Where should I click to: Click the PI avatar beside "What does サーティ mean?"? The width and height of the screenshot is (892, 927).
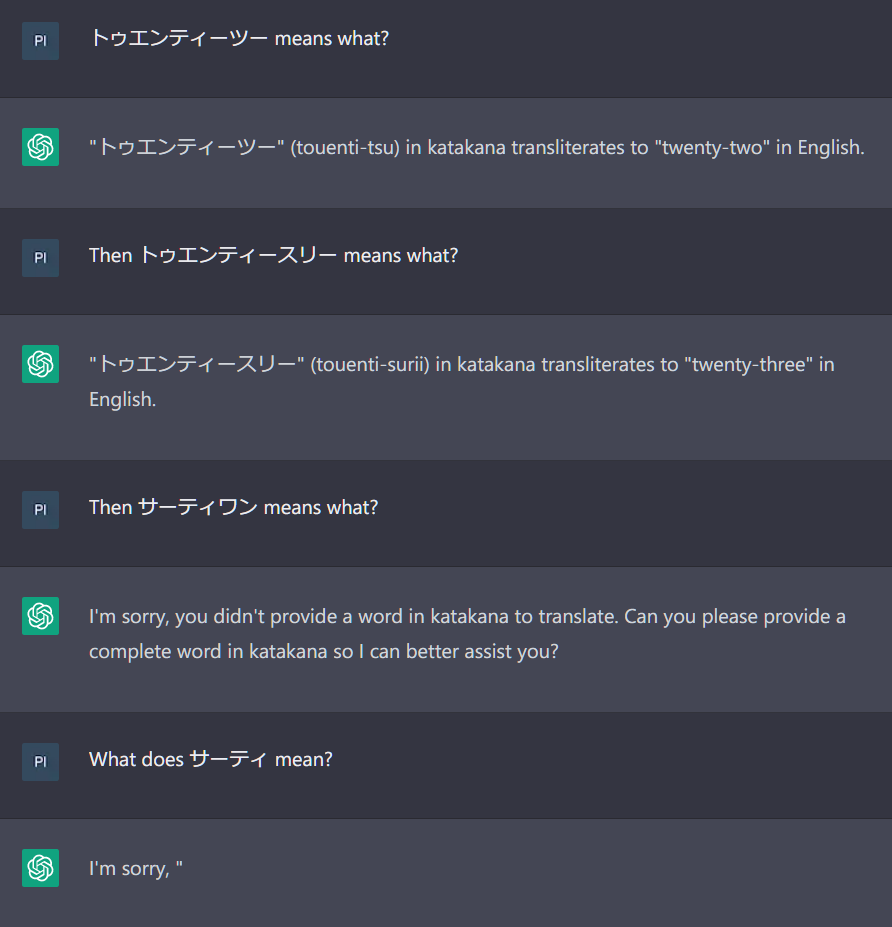pos(40,761)
